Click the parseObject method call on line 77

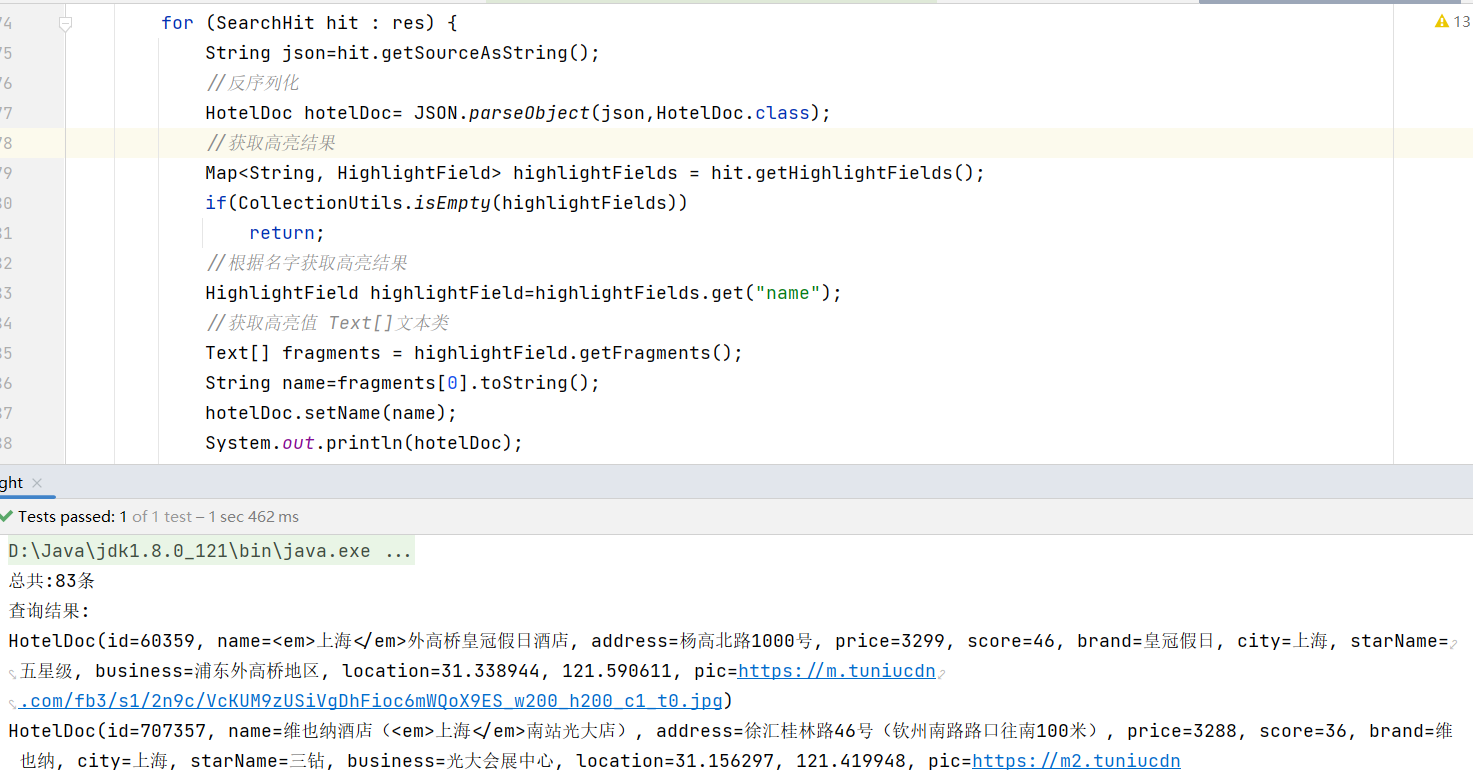(x=530, y=112)
